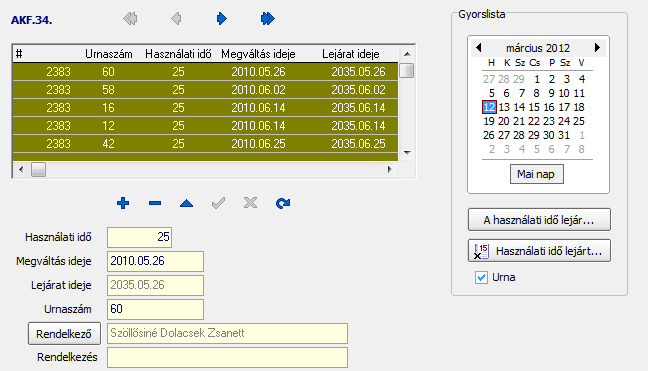Go to previous month in calendar
Viewport: 648px width, 371px height.
click(479, 48)
